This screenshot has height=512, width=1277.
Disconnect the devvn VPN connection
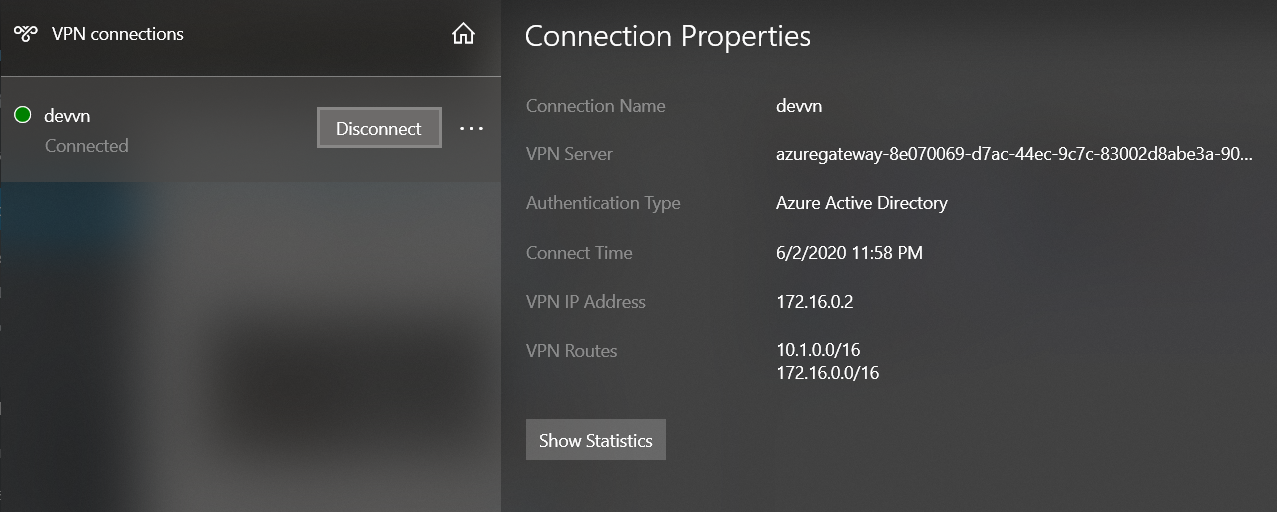(x=379, y=128)
